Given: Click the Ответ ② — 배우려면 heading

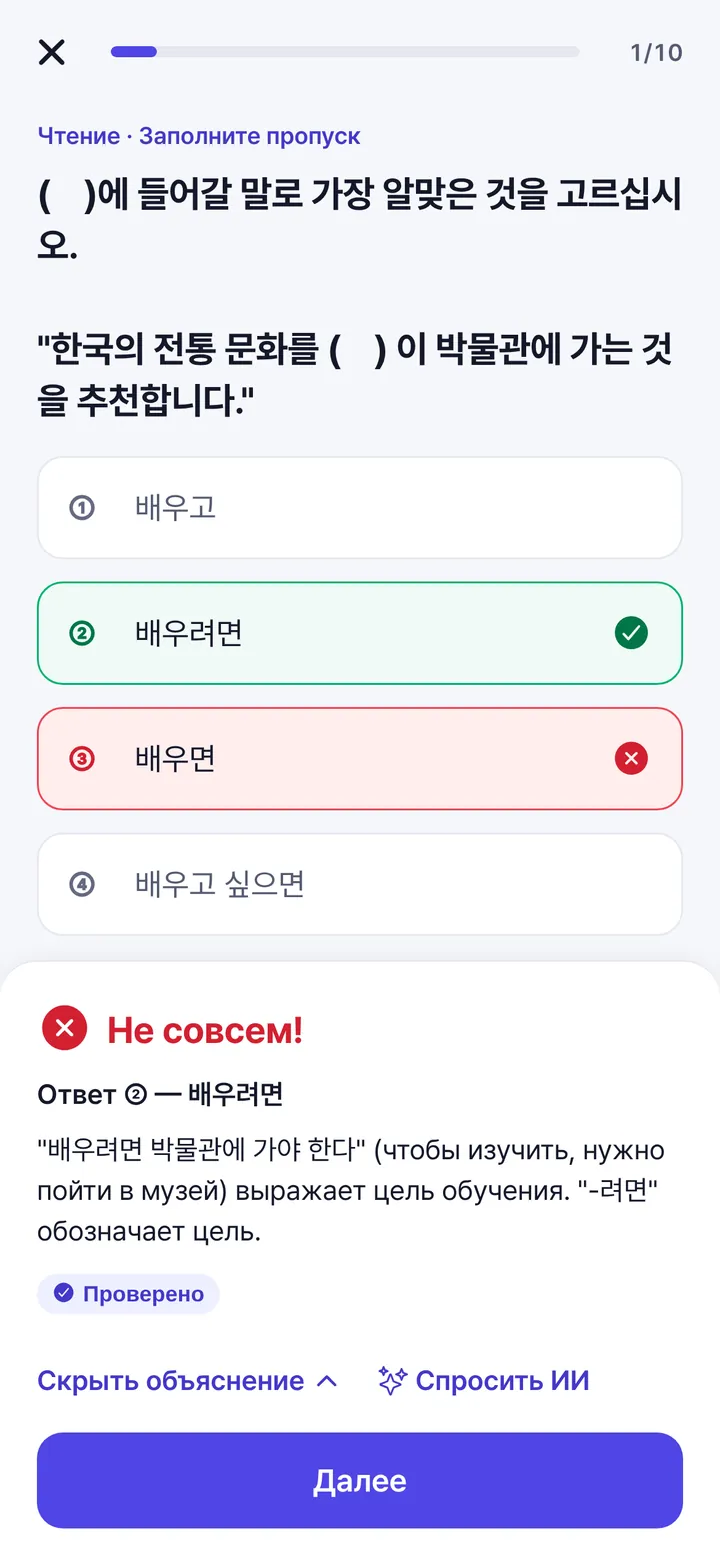Looking at the screenshot, I should (160, 1094).
